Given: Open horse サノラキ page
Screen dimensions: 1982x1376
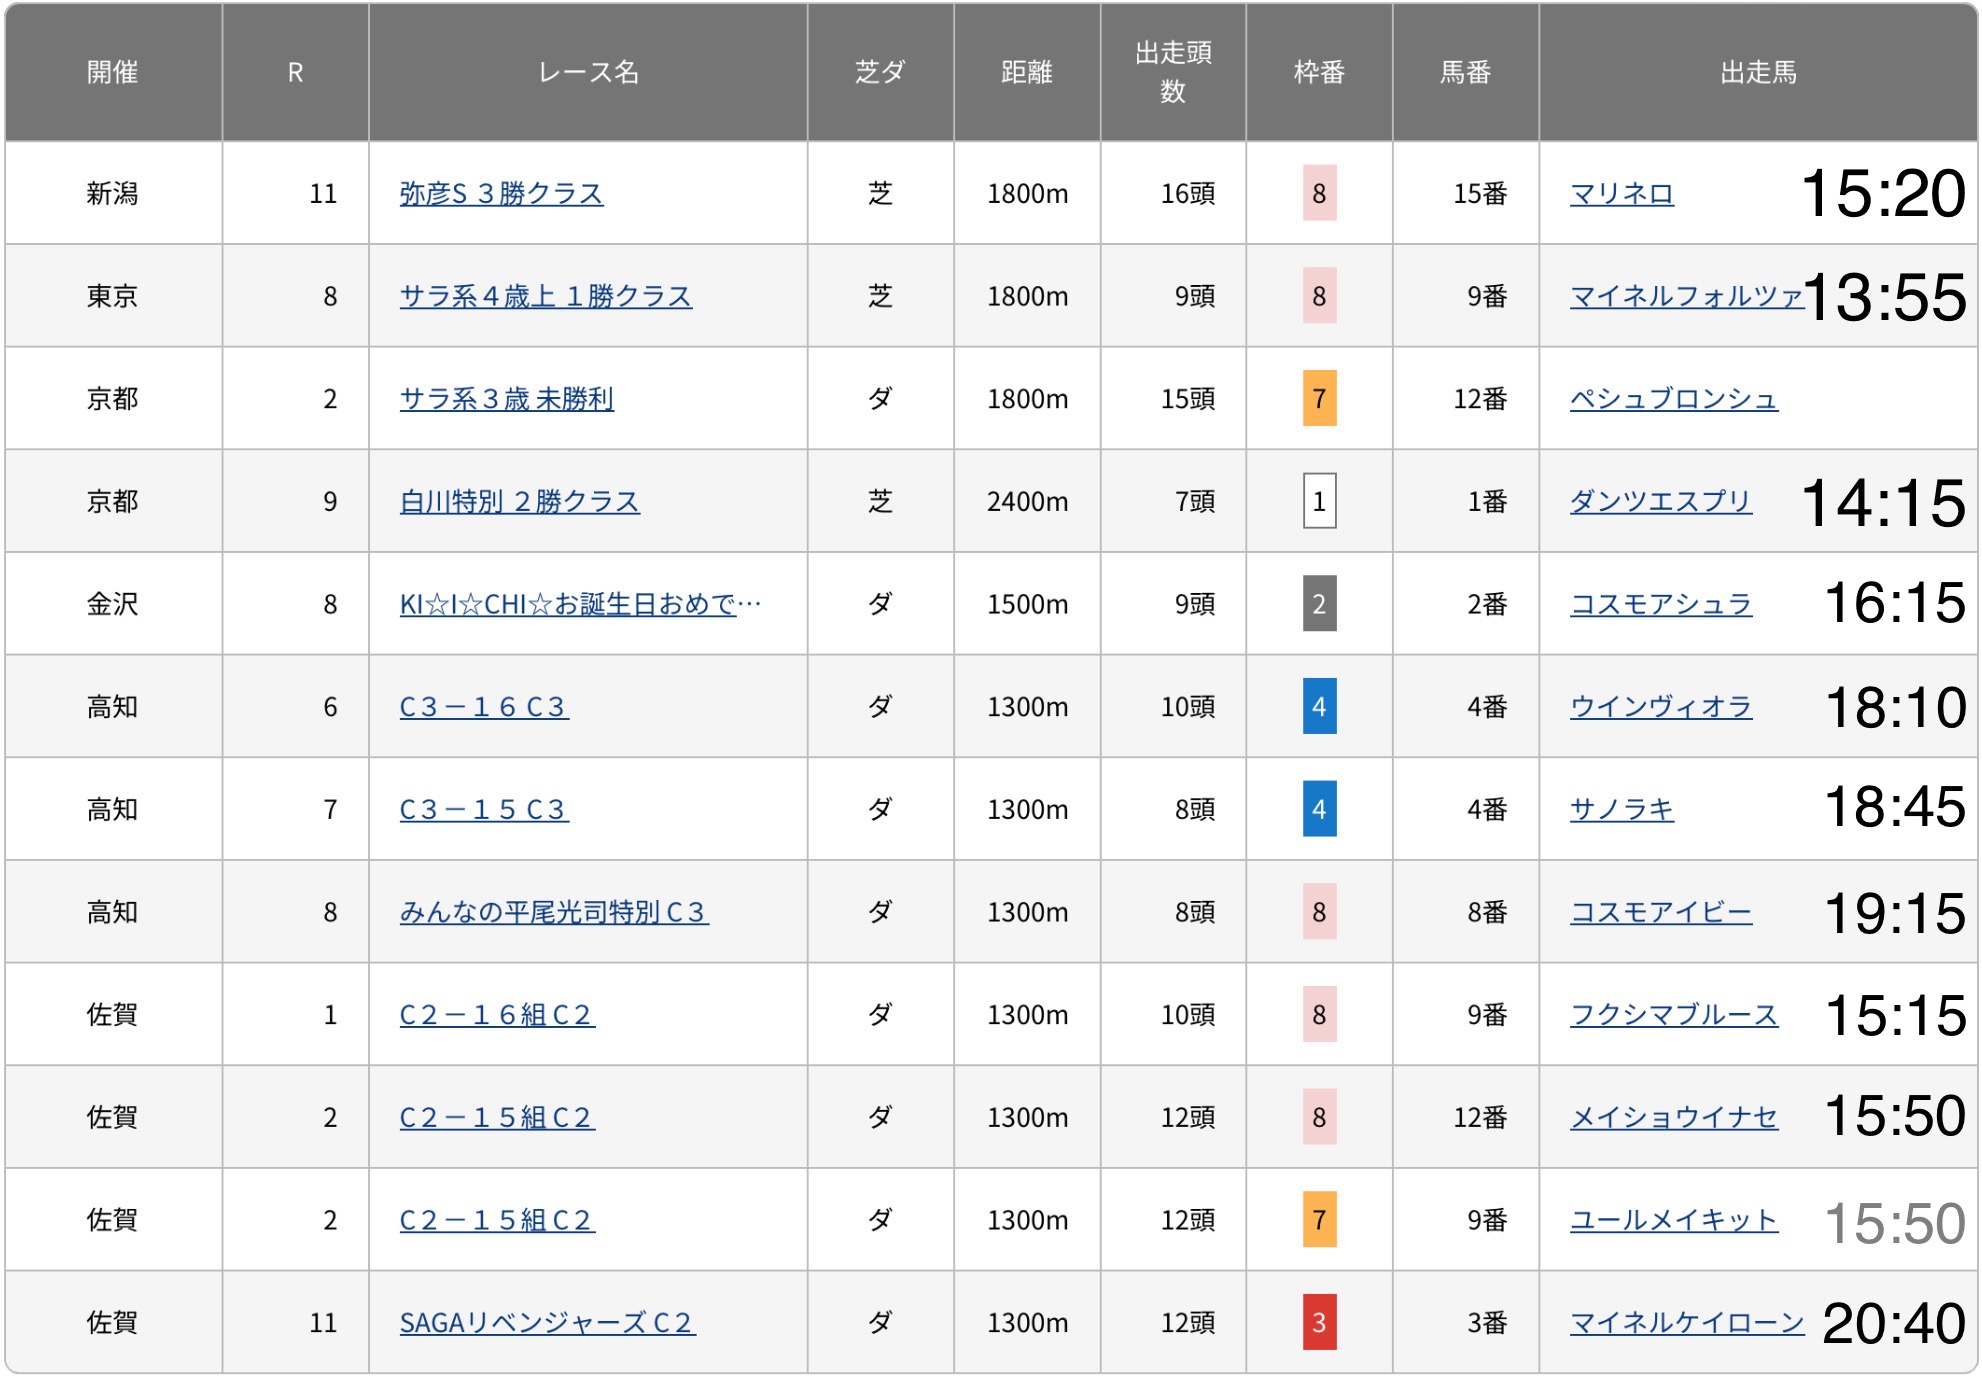Looking at the screenshot, I should click(1621, 809).
